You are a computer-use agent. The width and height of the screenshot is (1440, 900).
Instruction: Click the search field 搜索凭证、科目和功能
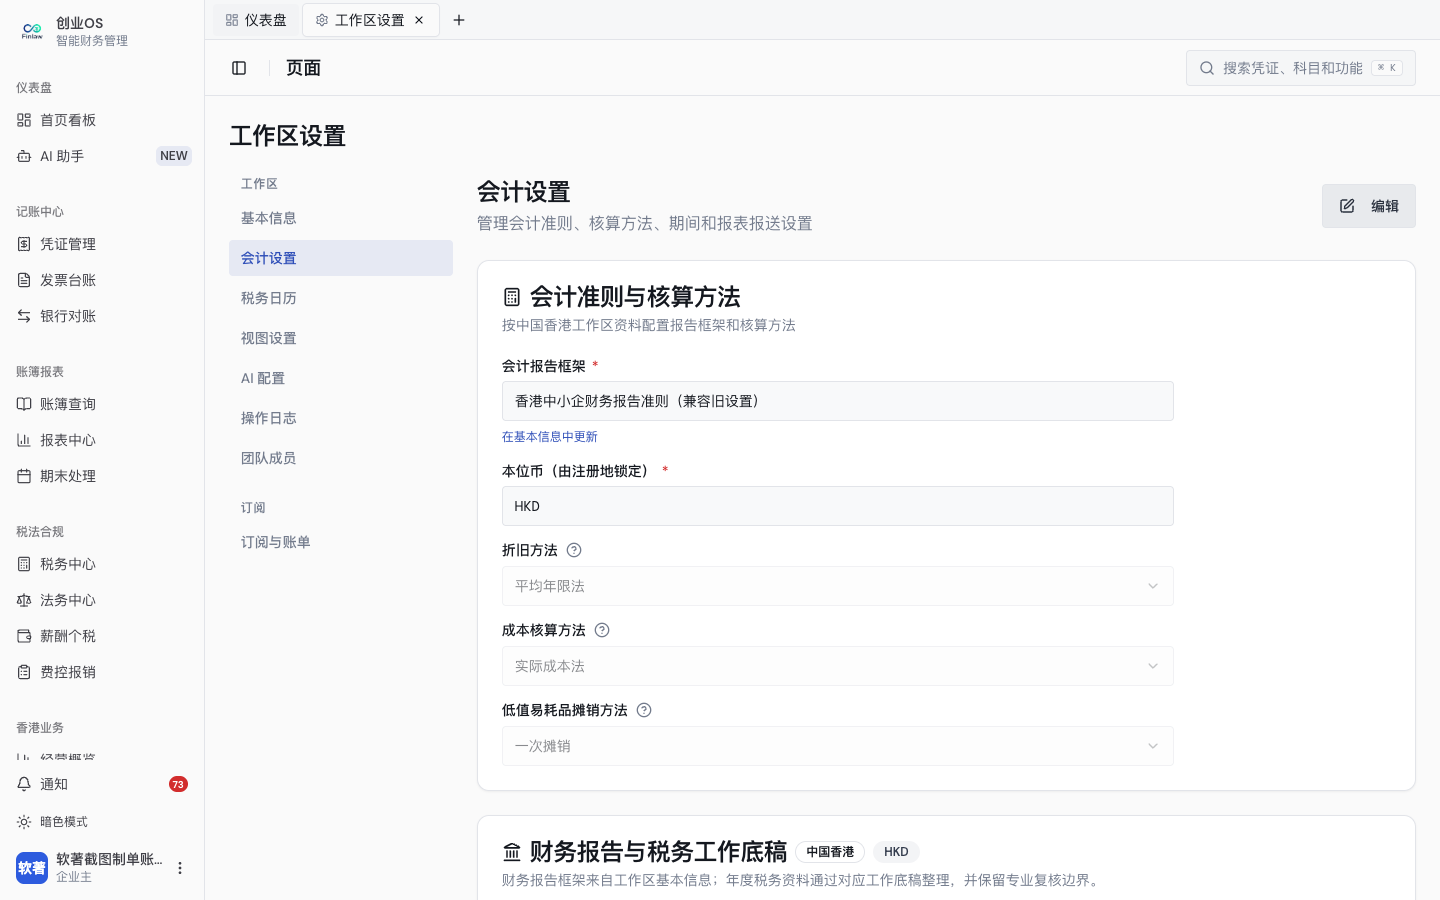click(x=1300, y=68)
